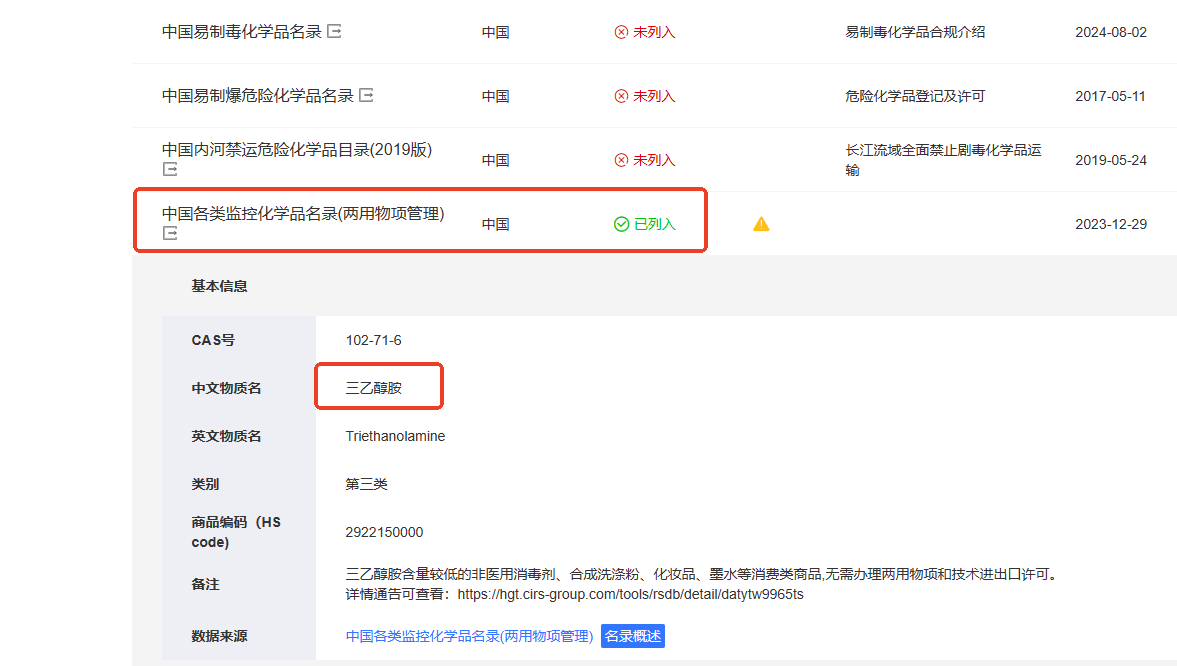Open the 数据来源 link to 中国各类监控化学品名录
1177x666 pixels.
(469, 636)
